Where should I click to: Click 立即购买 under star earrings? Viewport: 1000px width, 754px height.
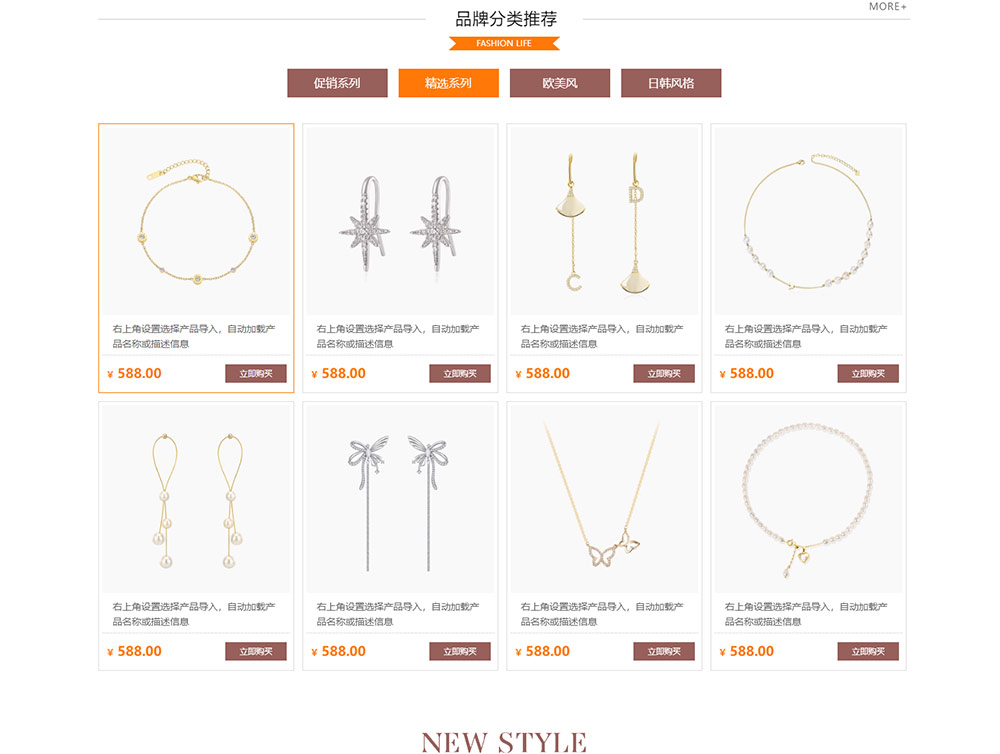[x=460, y=373]
